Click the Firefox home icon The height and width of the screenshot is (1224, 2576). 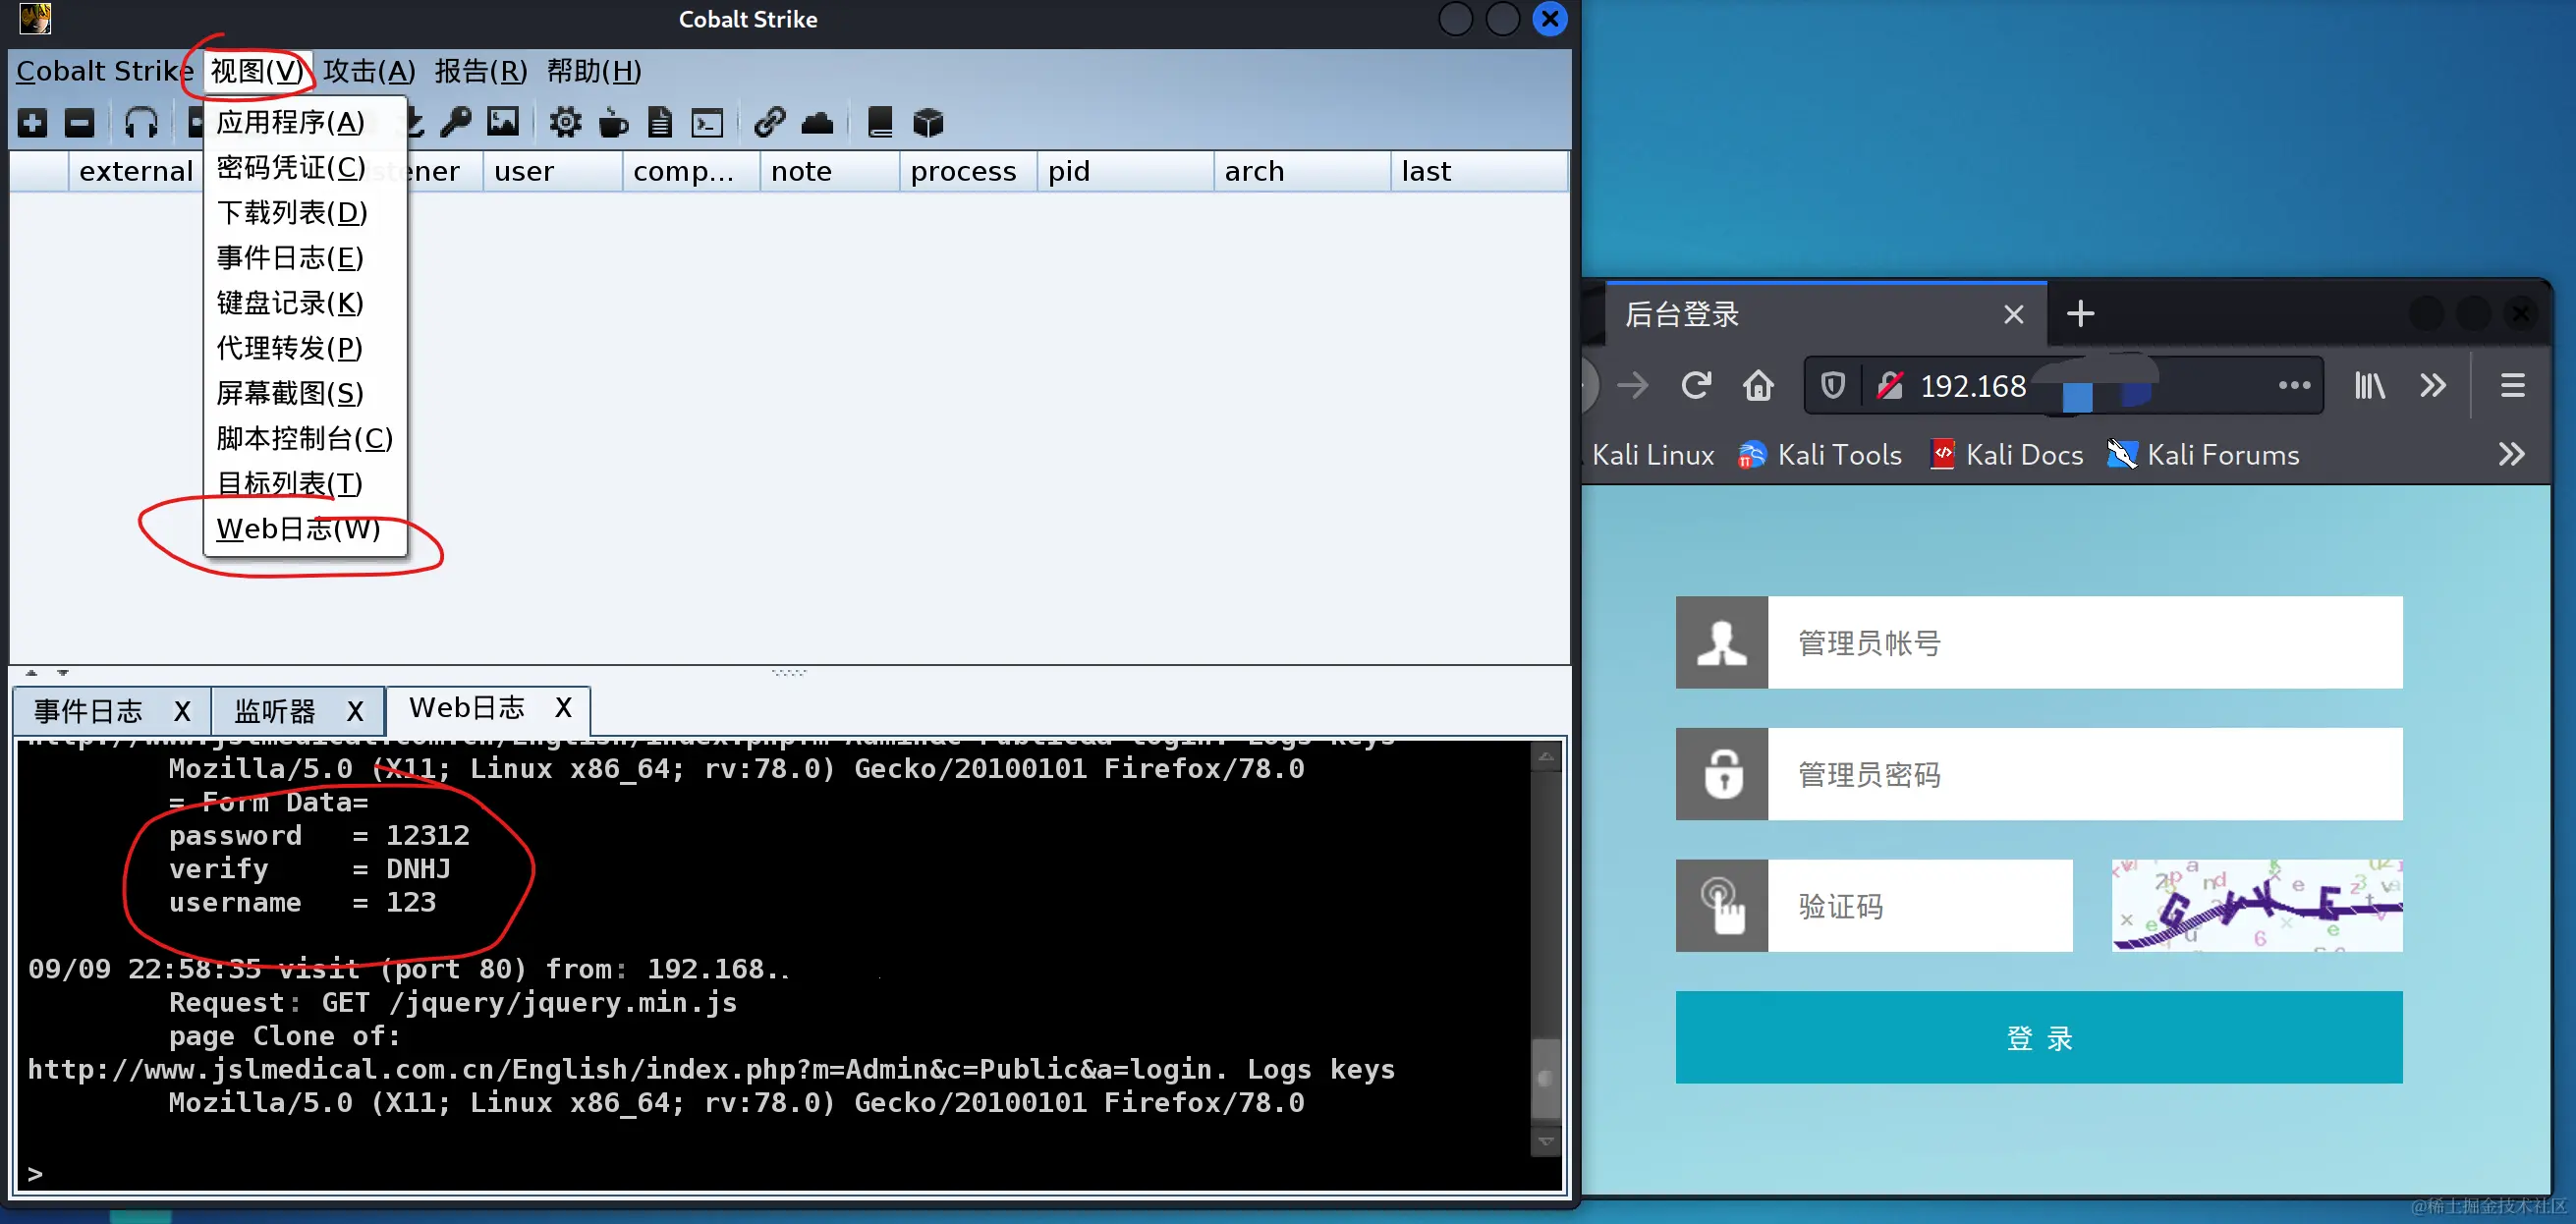click(x=1758, y=385)
